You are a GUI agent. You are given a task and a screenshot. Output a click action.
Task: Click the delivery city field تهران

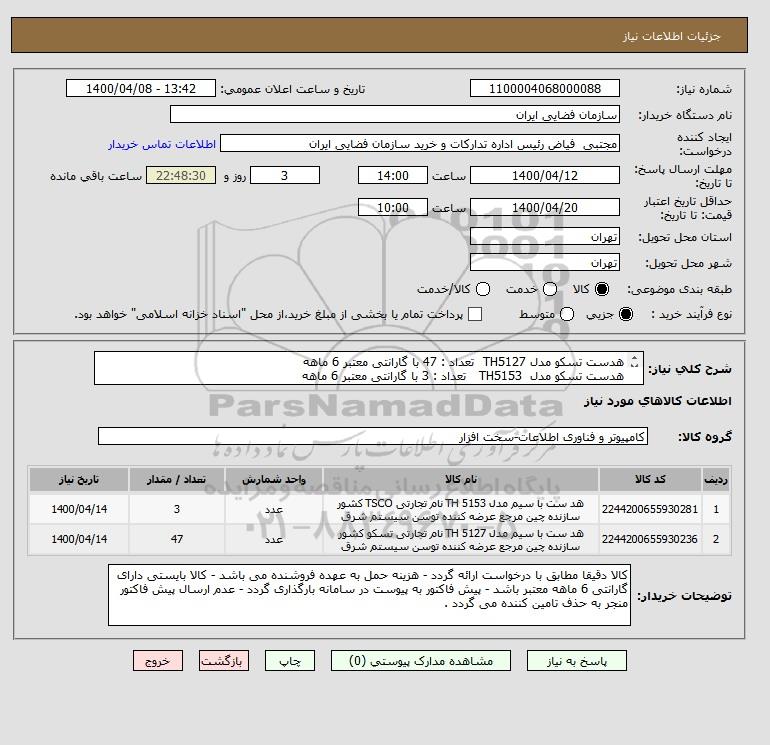[x=545, y=263]
